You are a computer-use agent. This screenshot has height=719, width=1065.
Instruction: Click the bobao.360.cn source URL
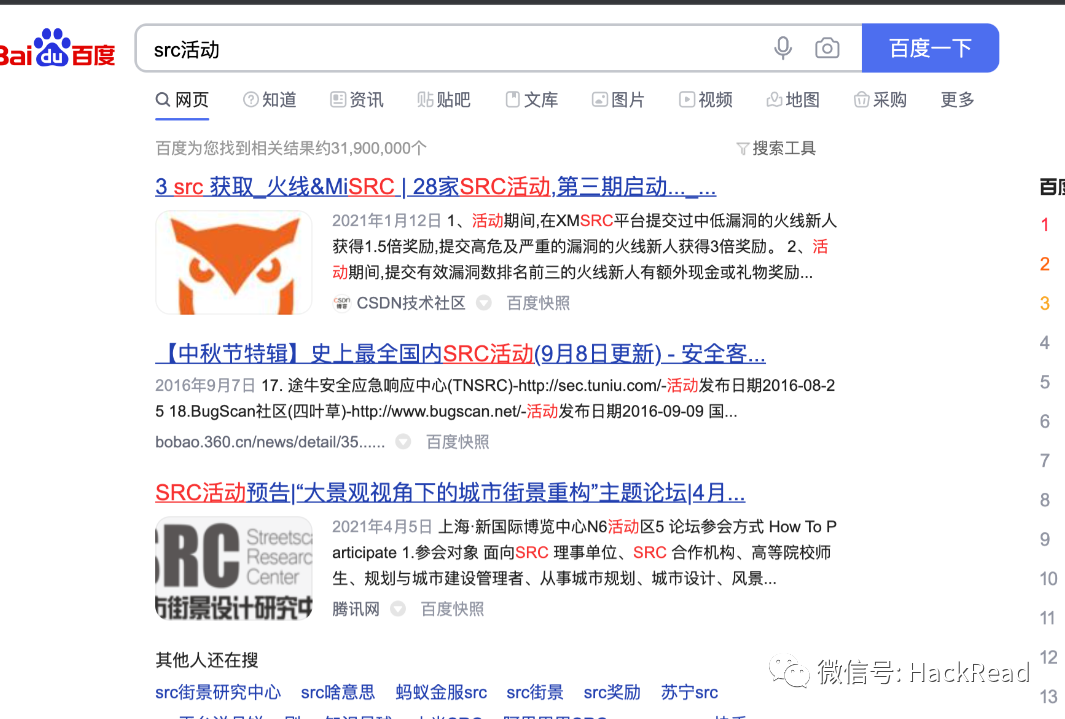[270, 442]
